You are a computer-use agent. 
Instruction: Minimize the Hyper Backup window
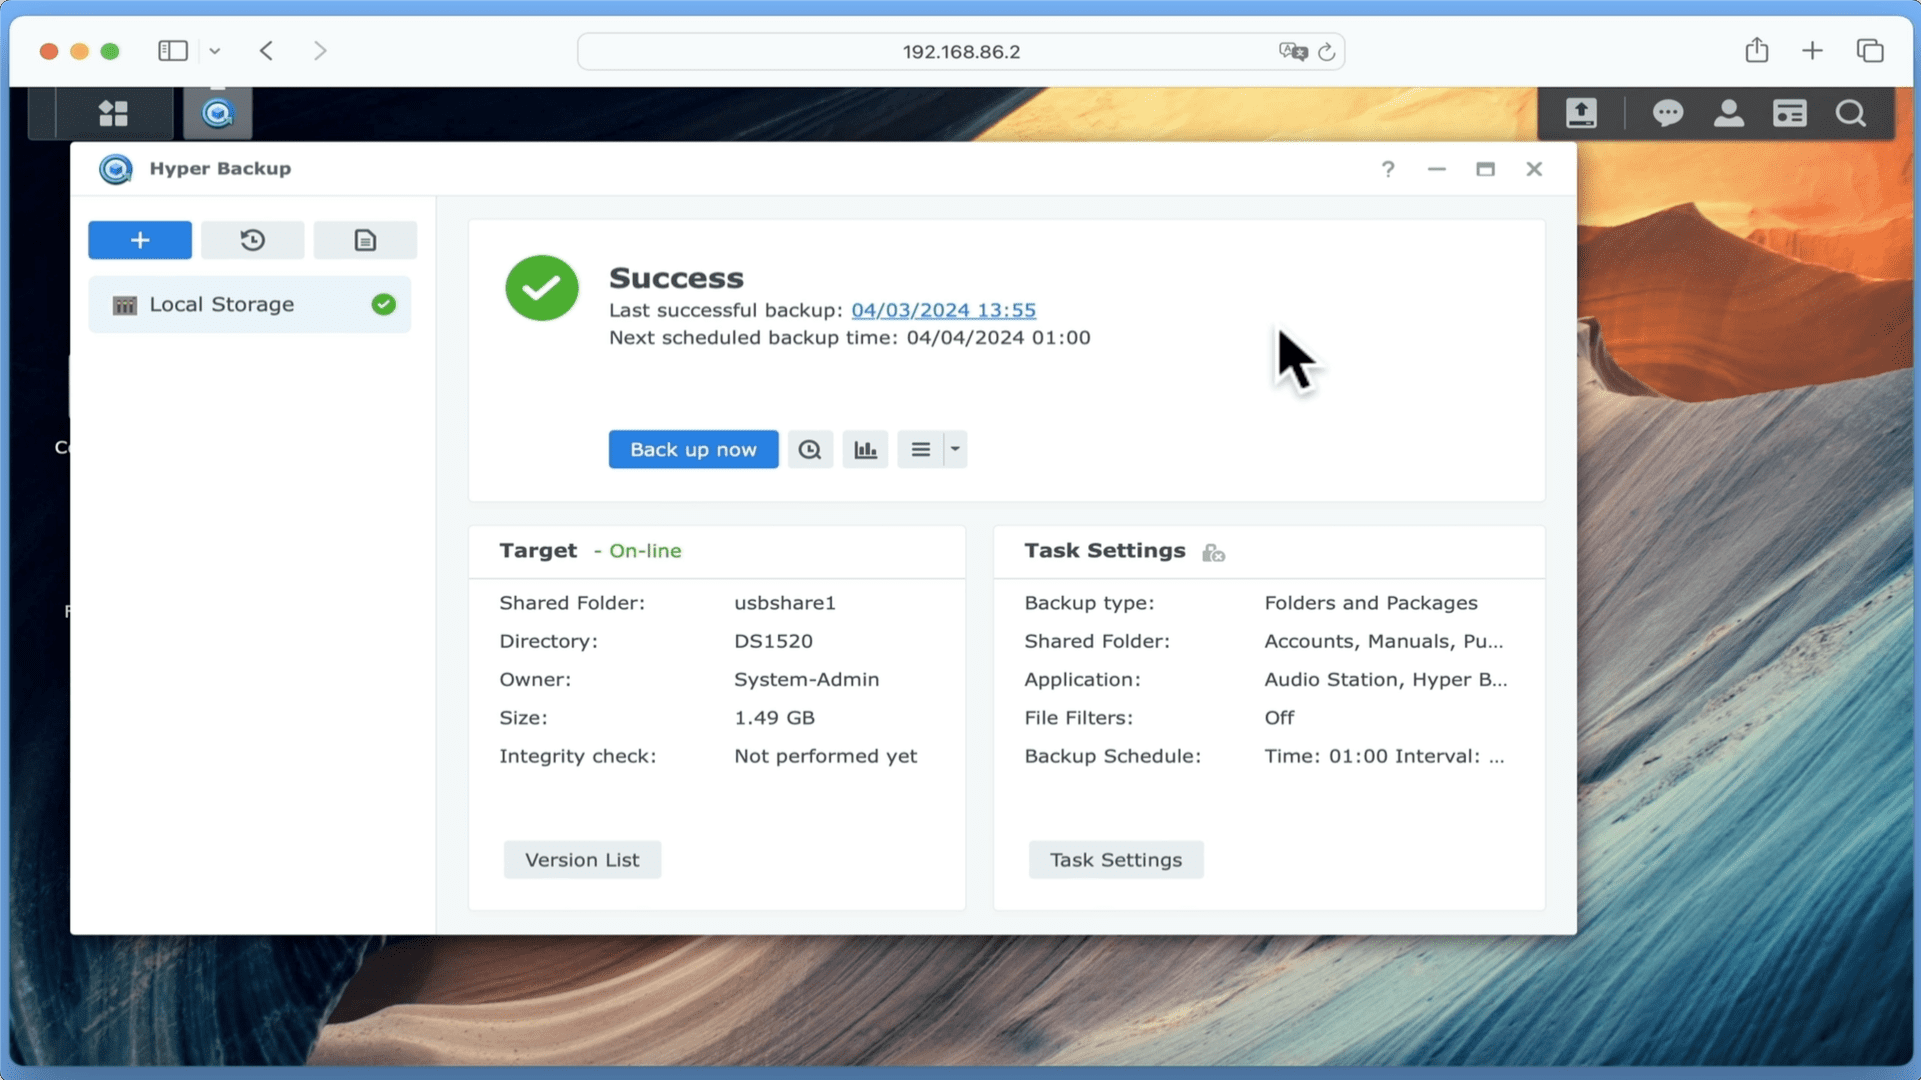[1437, 169]
